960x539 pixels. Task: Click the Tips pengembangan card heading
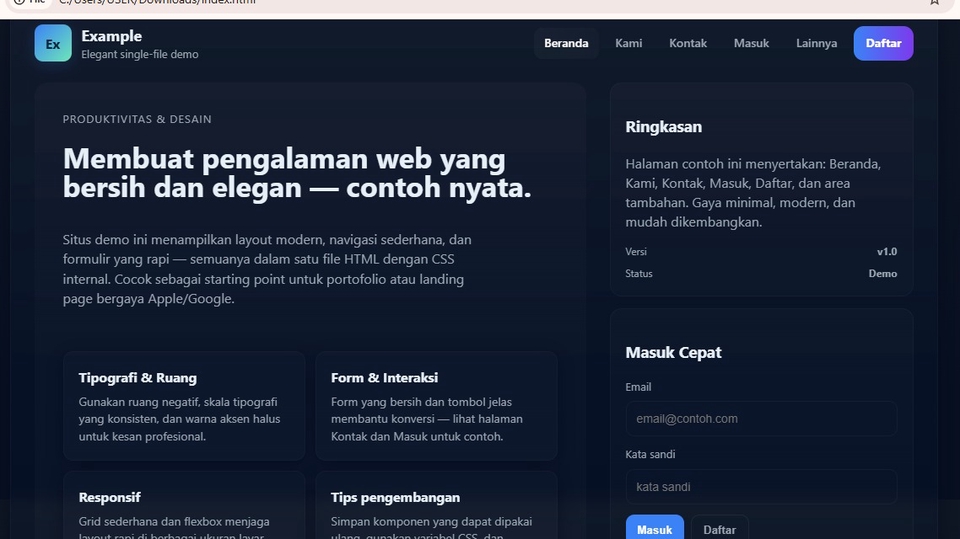pos(396,497)
